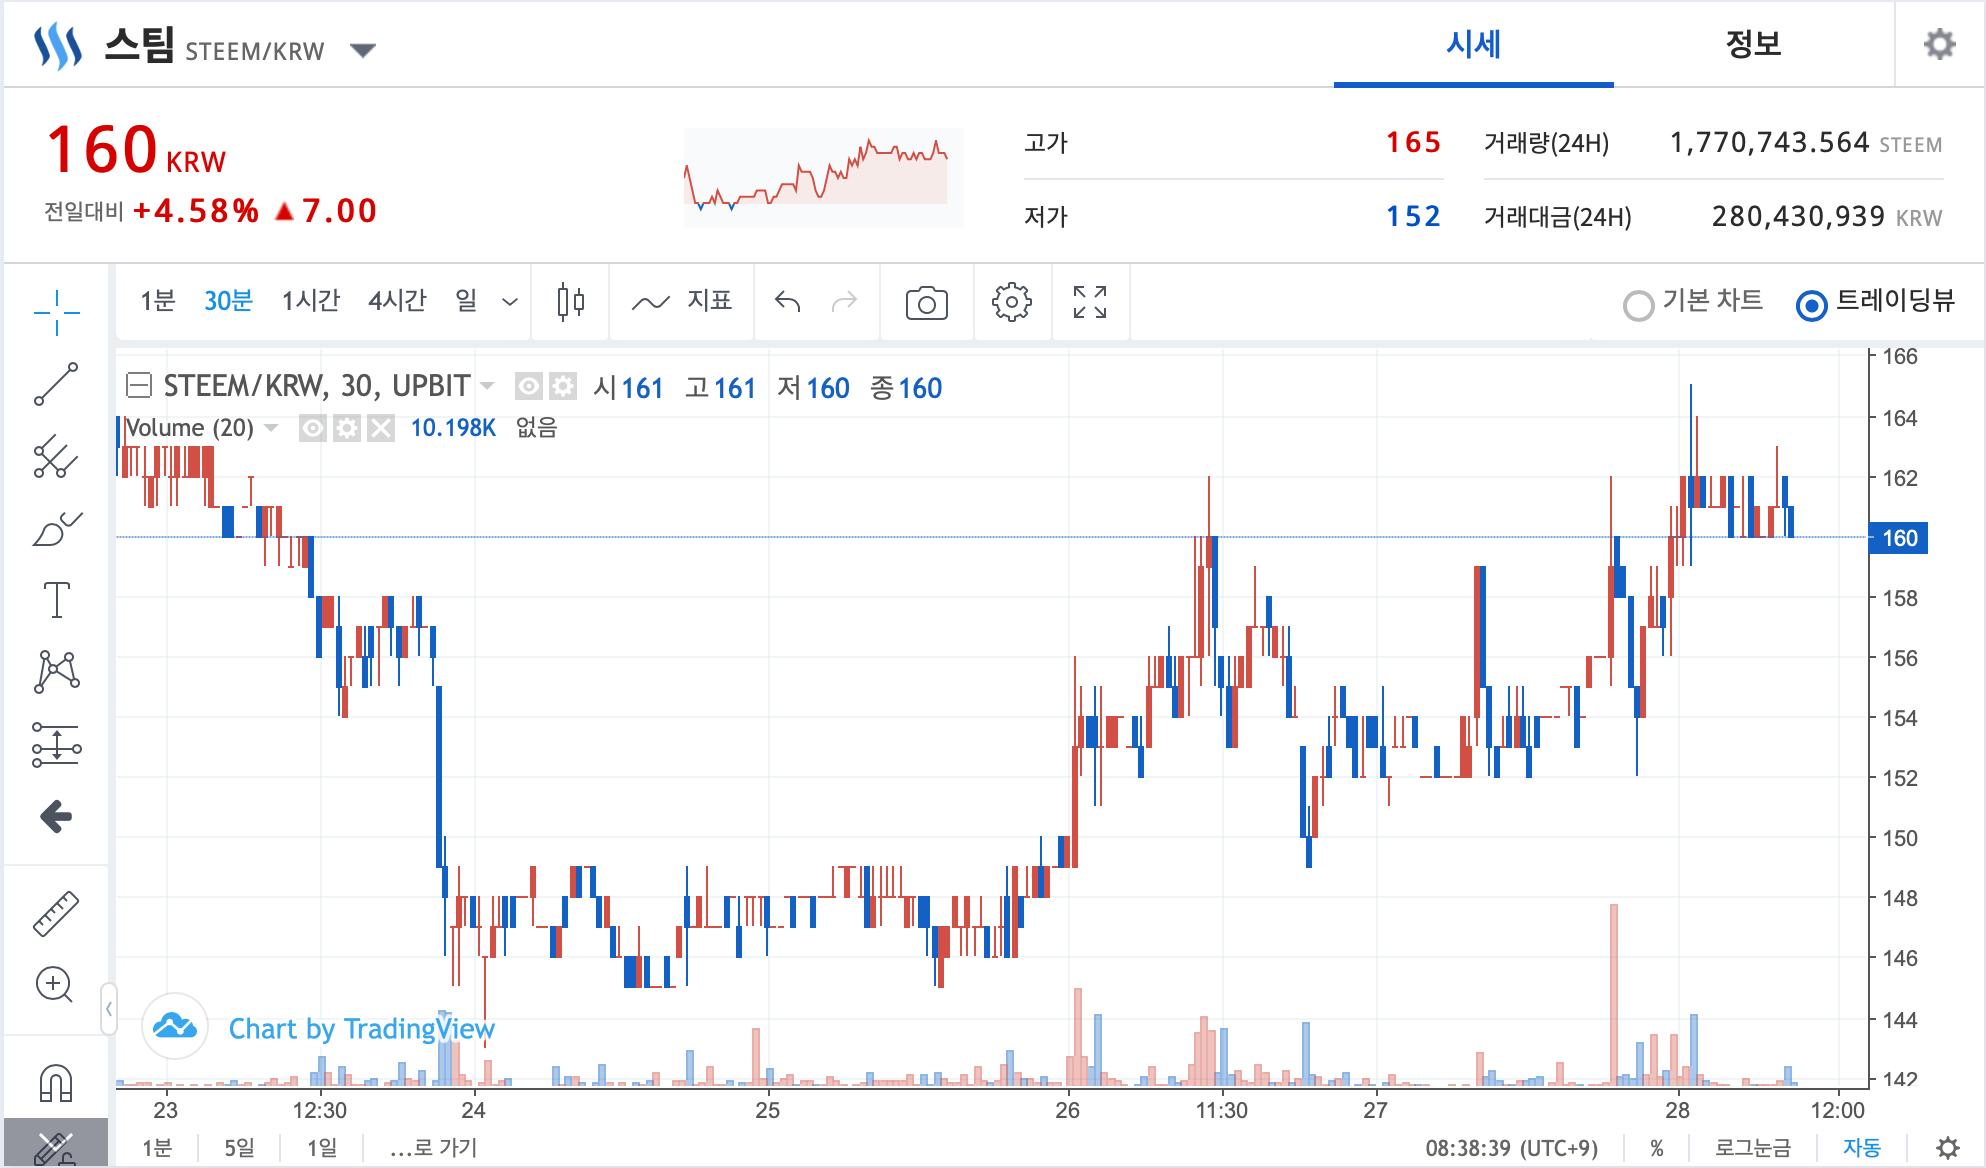Click the 160 current price label on axis

point(1898,538)
